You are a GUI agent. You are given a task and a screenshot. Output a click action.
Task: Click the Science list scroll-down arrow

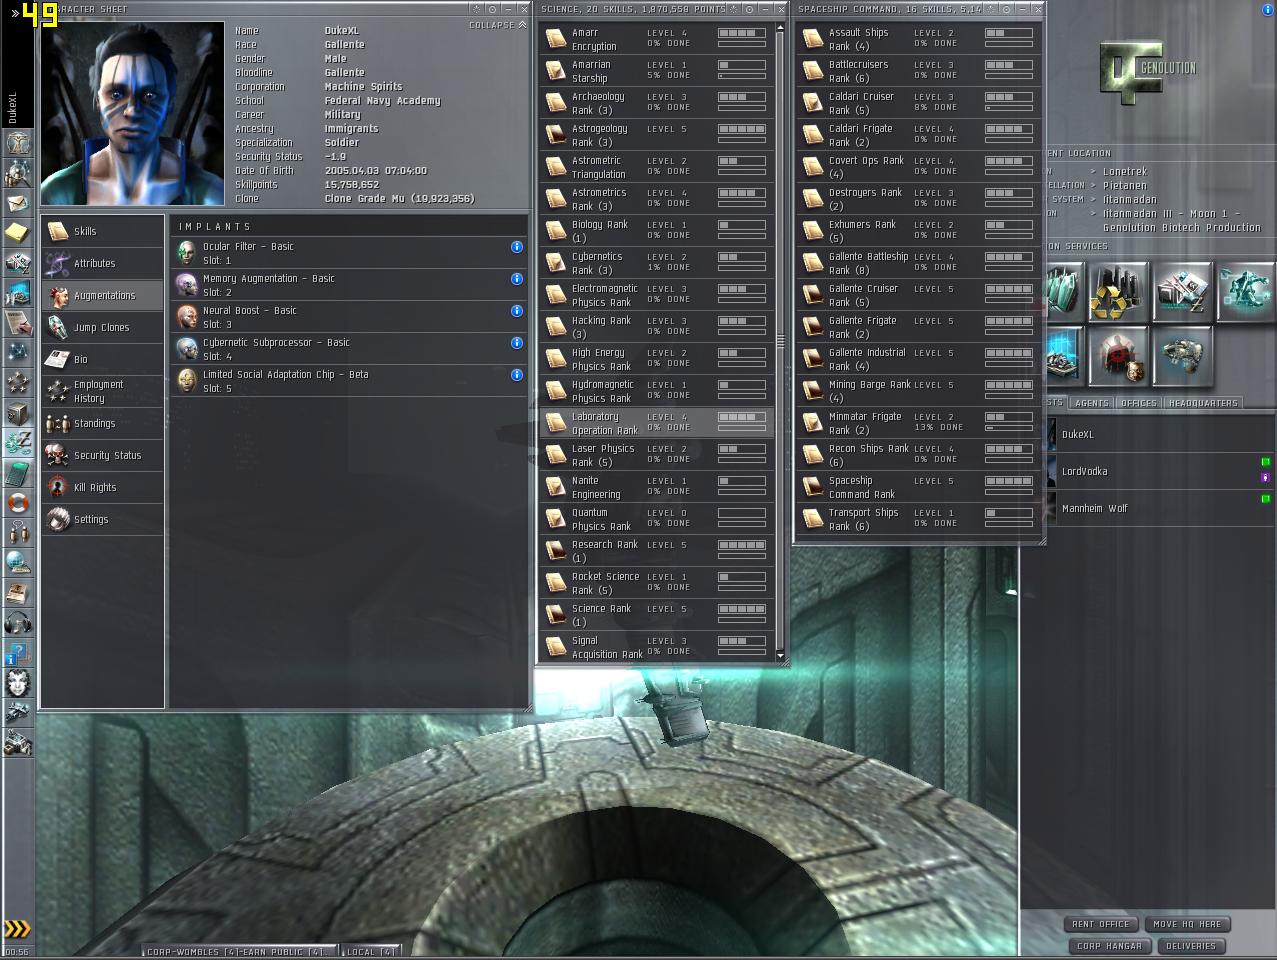point(781,655)
